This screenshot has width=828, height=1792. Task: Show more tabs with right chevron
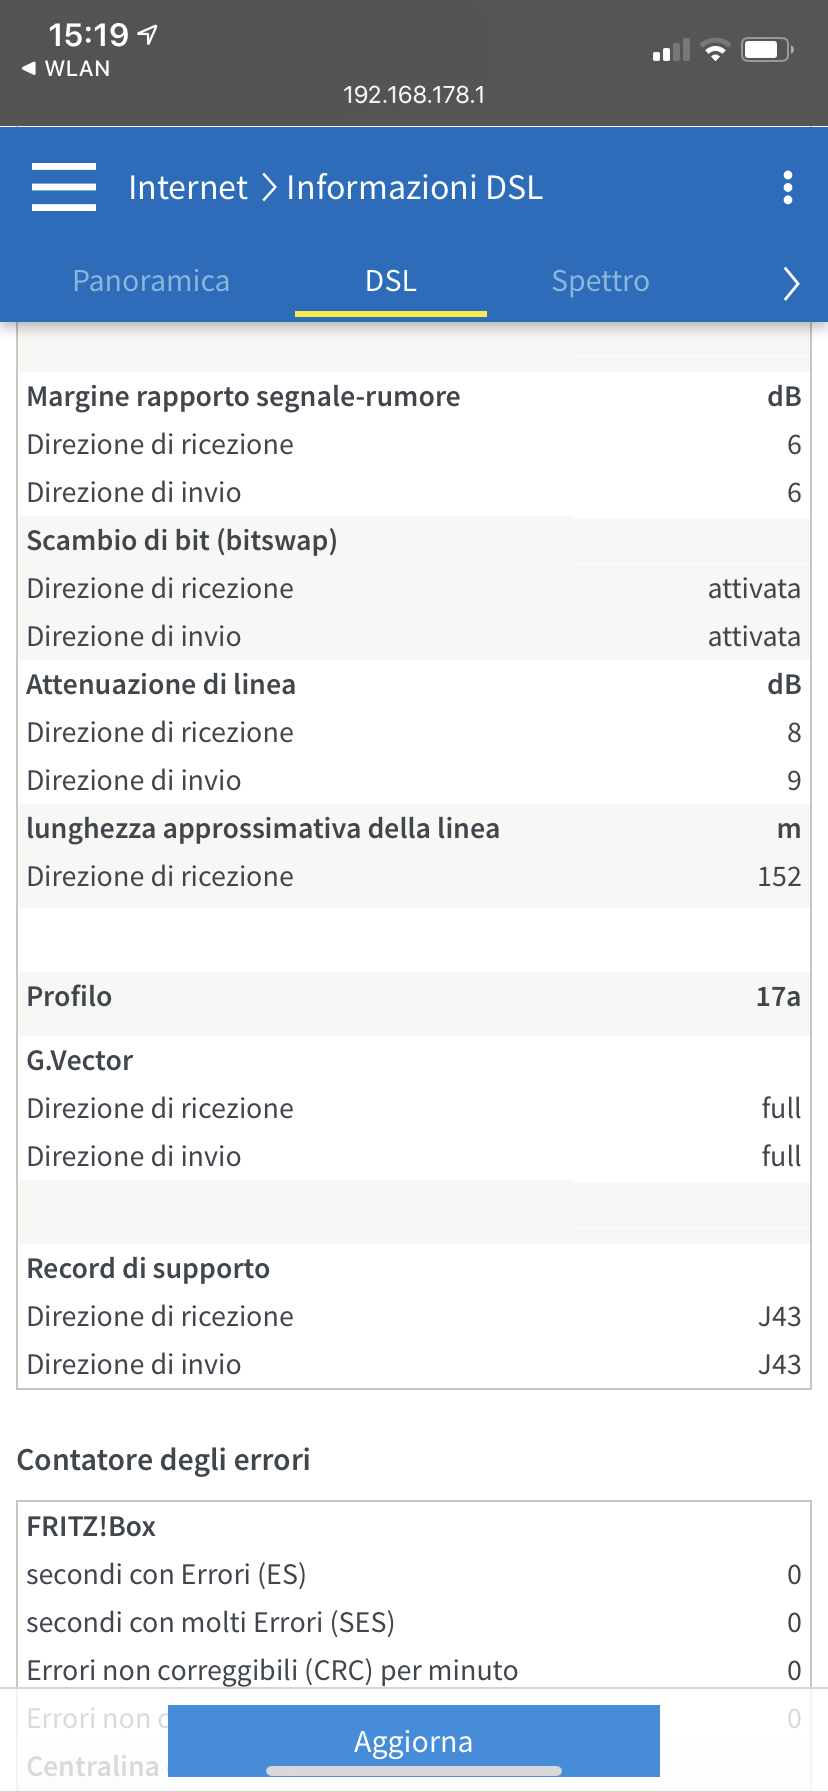point(791,283)
